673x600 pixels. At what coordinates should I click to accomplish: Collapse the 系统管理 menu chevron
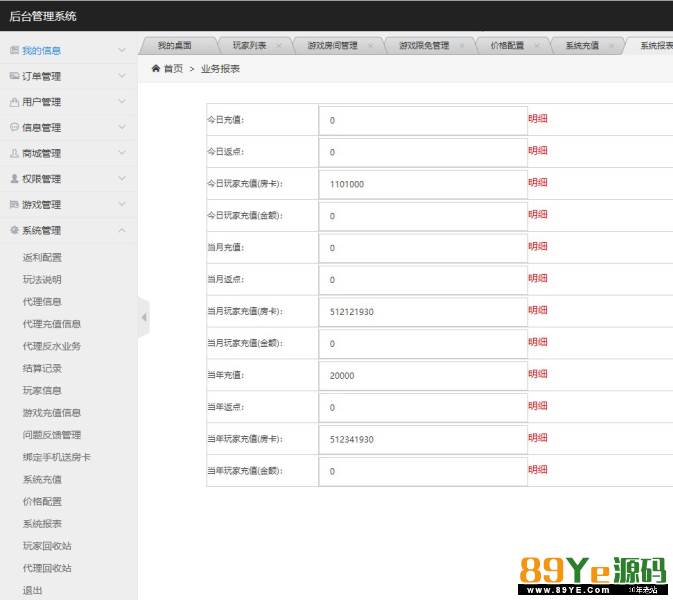(122, 230)
